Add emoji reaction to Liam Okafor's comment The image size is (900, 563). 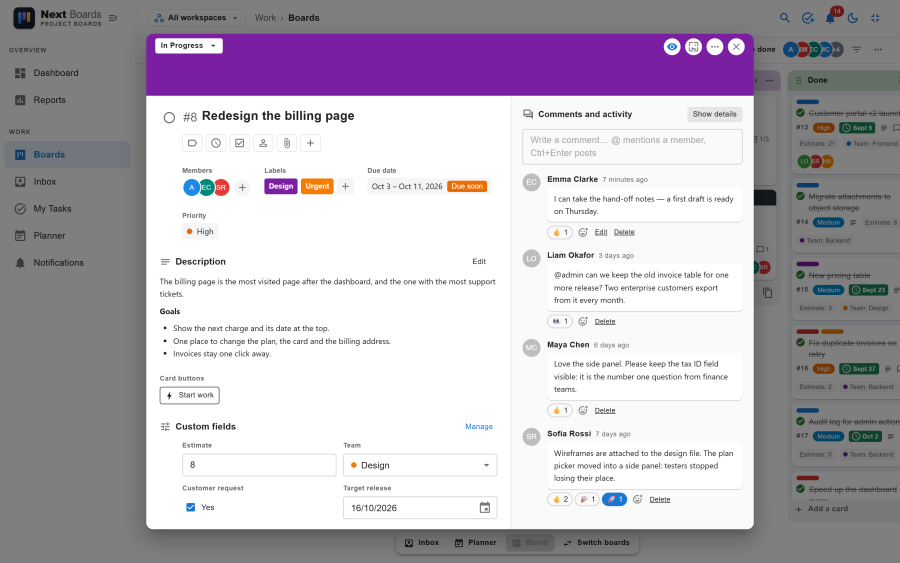pyautogui.click(x=583, y=321)
